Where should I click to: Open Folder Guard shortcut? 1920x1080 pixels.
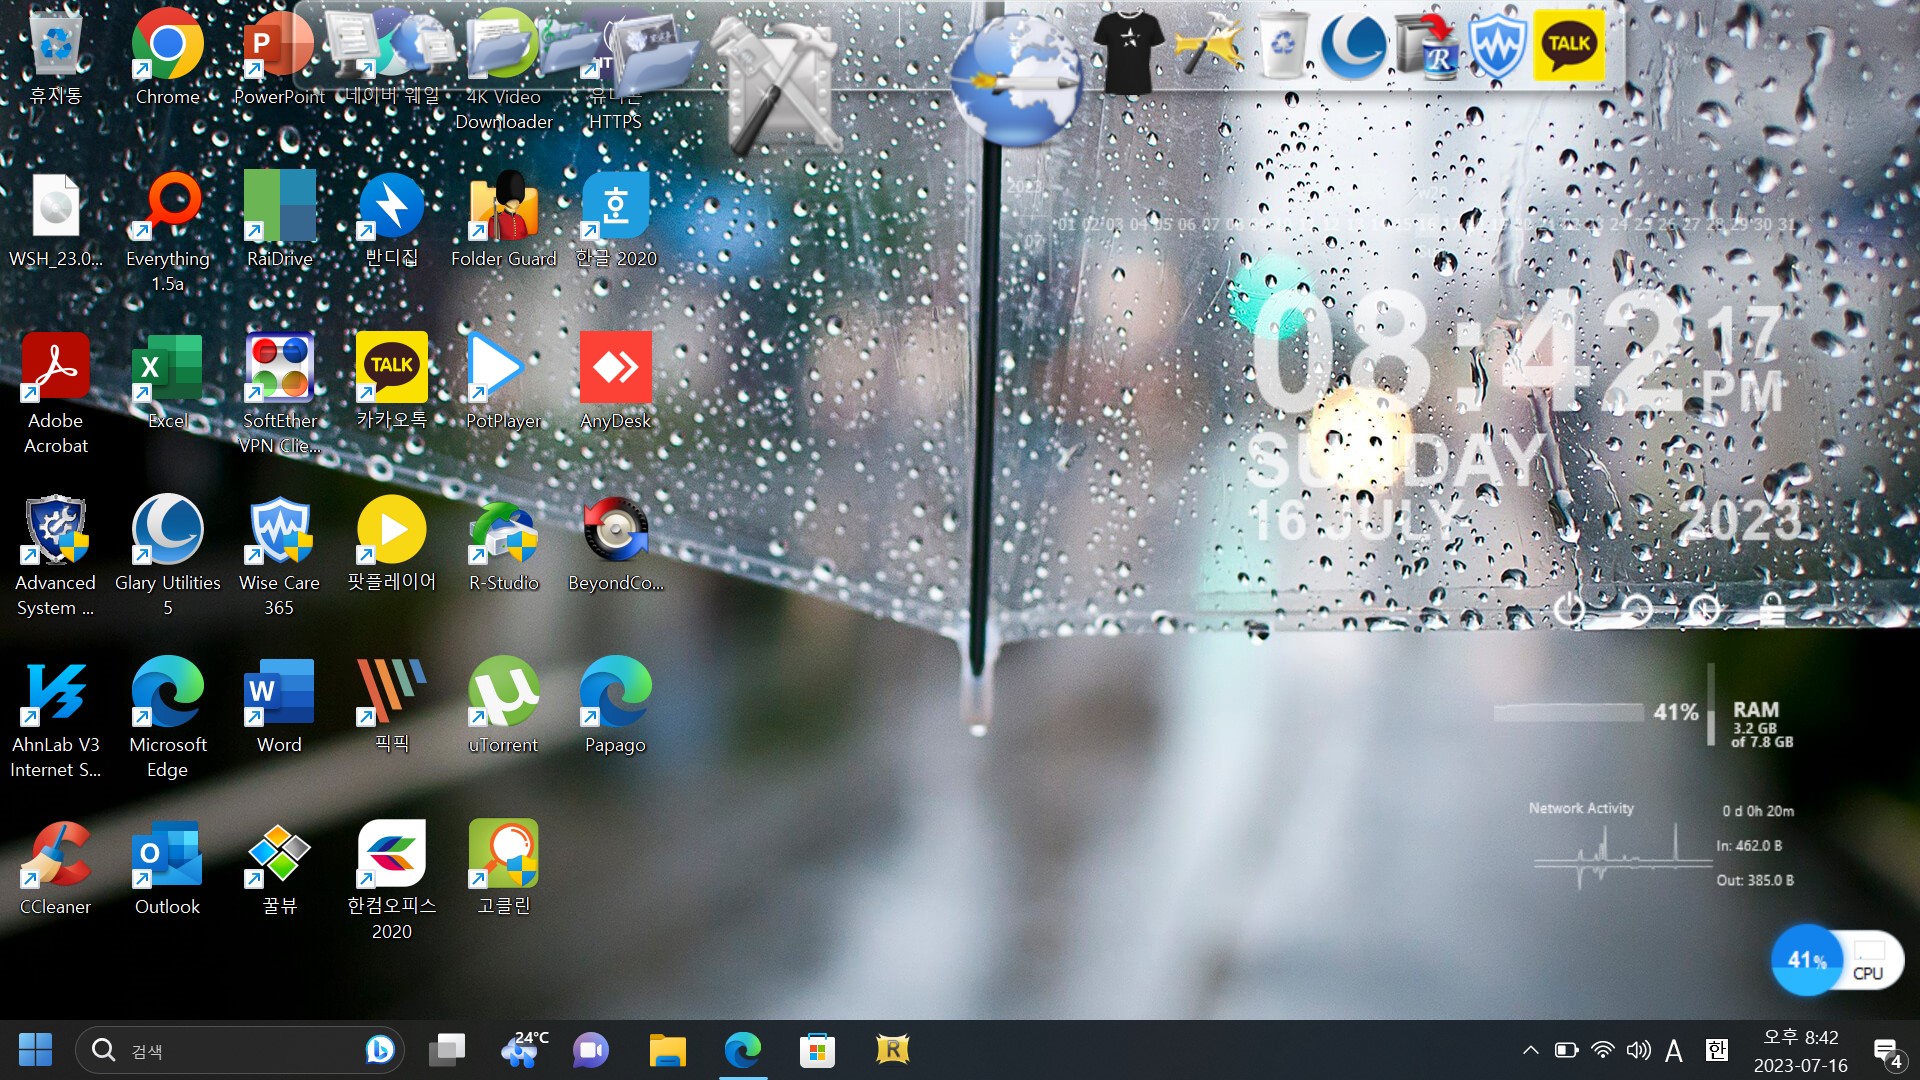[503, 220]
